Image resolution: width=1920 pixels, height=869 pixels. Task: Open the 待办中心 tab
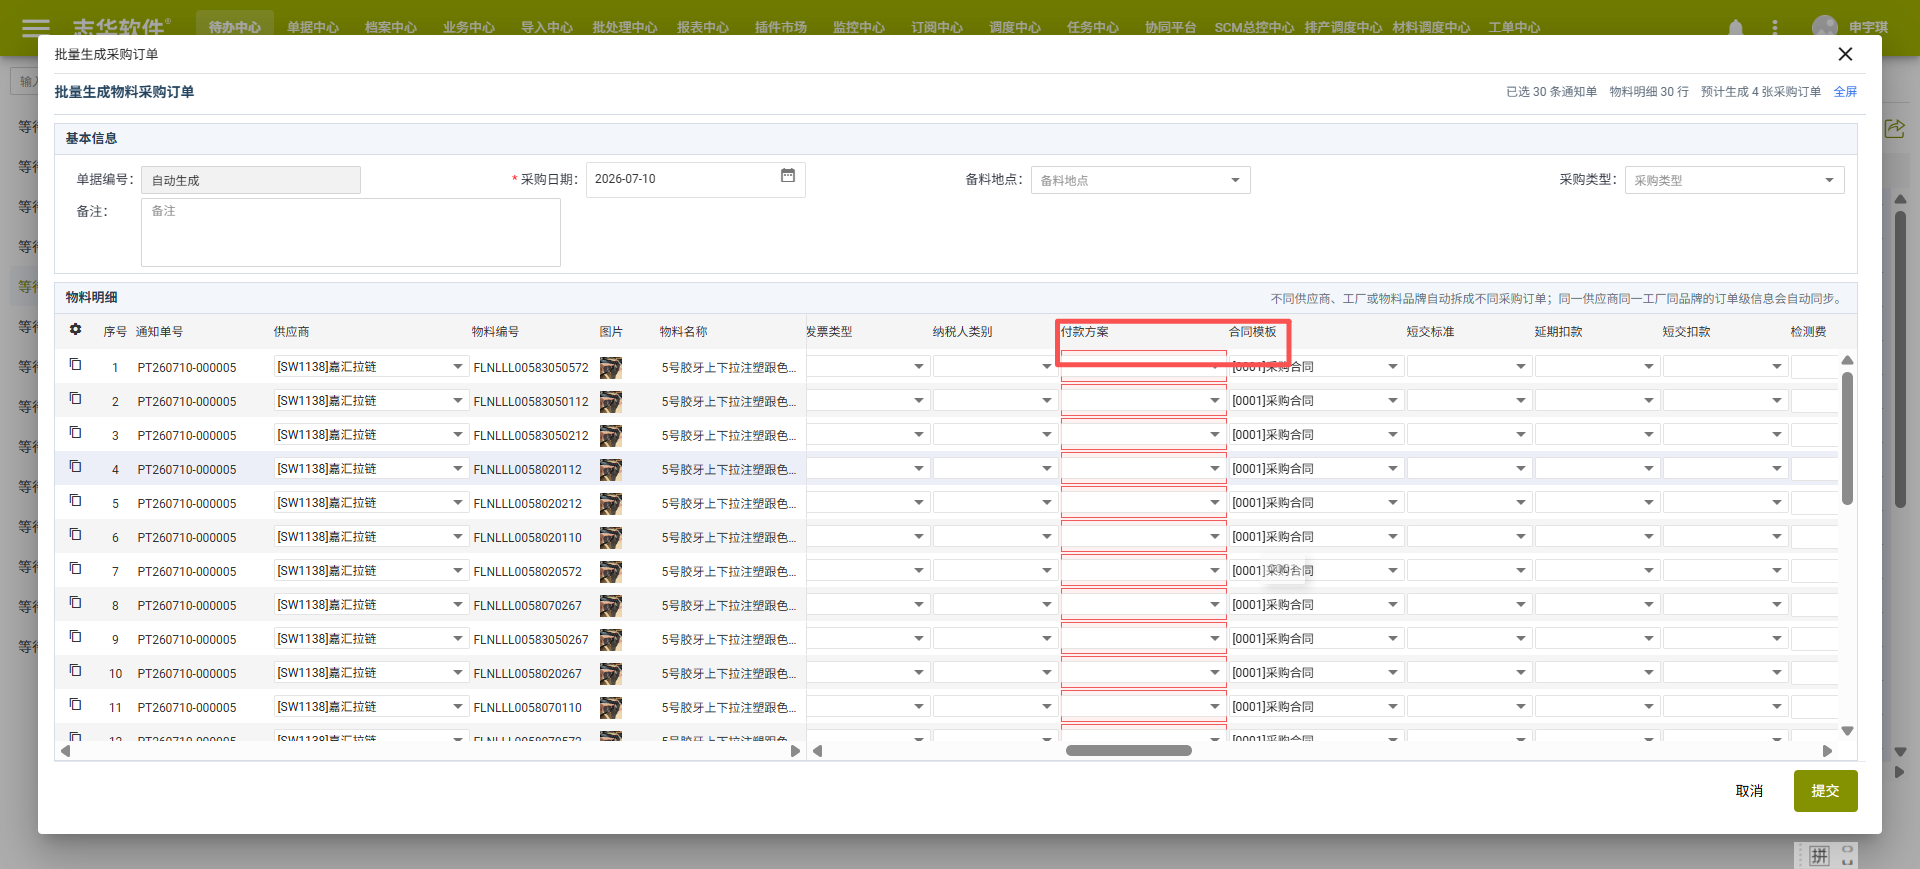(x=235, y=28)
